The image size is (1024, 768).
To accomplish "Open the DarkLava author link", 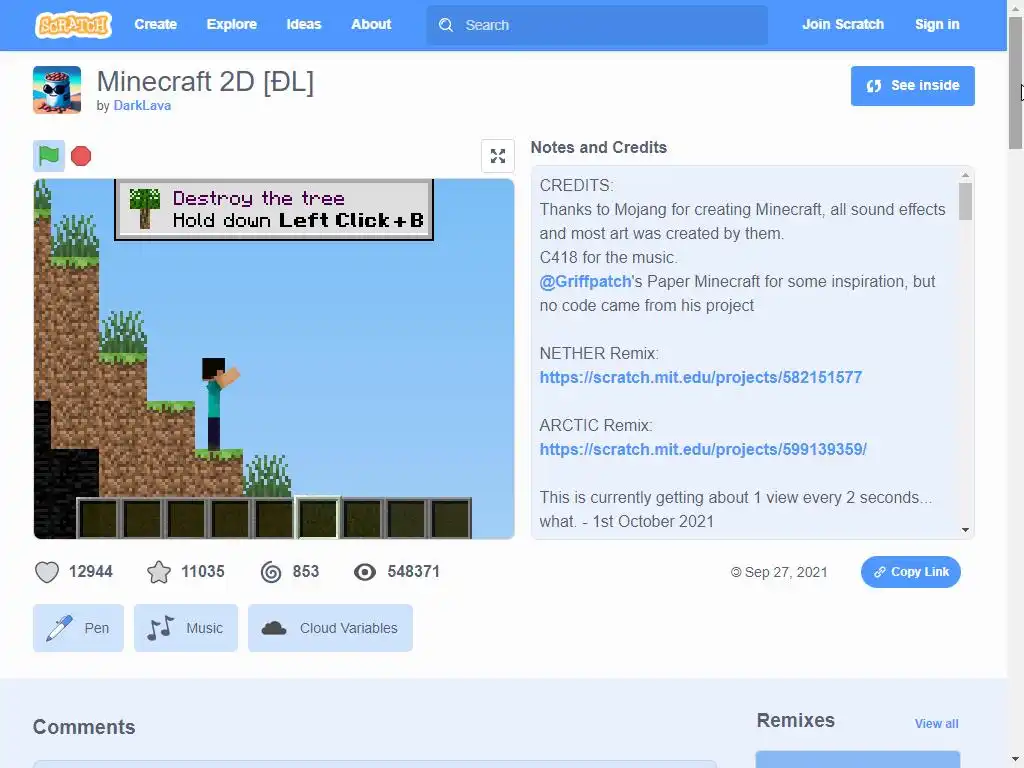I will tap(142, 105).
